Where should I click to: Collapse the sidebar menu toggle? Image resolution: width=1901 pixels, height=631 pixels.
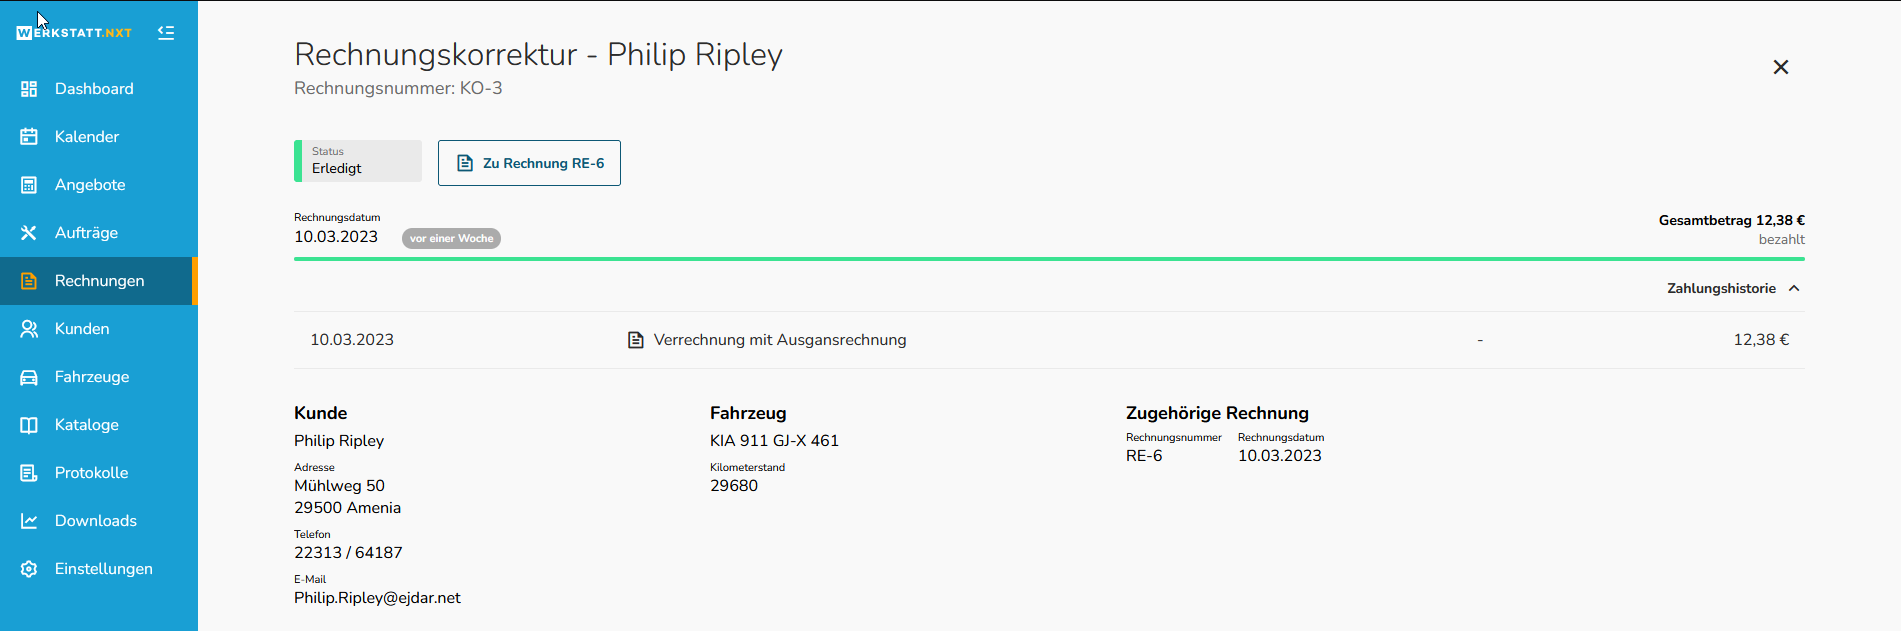[166, 33]
